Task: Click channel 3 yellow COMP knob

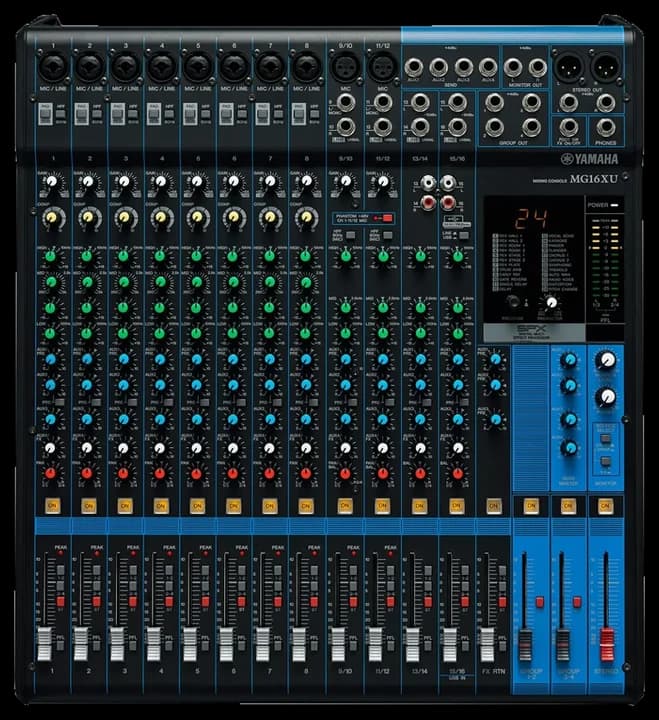Action: tap(124, 217)
